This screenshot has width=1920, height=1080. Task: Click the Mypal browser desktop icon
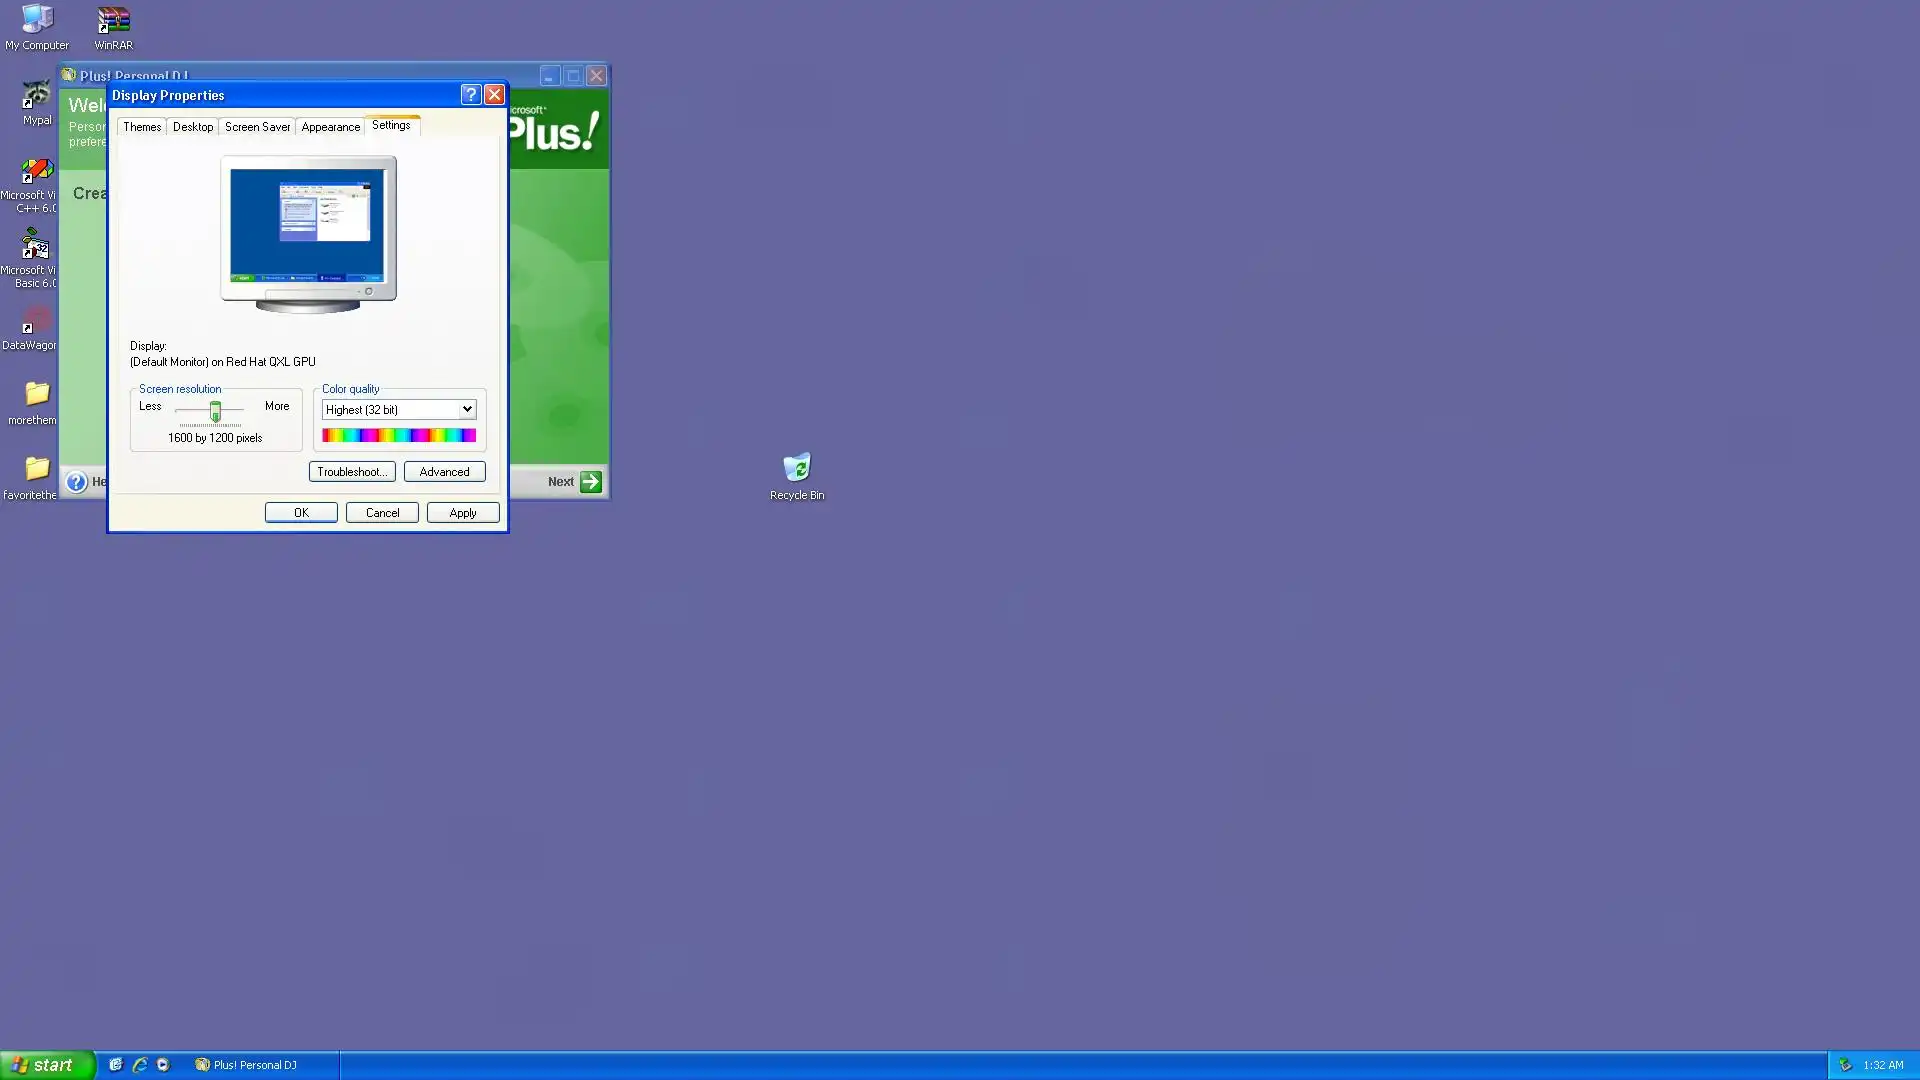point(37,96)
